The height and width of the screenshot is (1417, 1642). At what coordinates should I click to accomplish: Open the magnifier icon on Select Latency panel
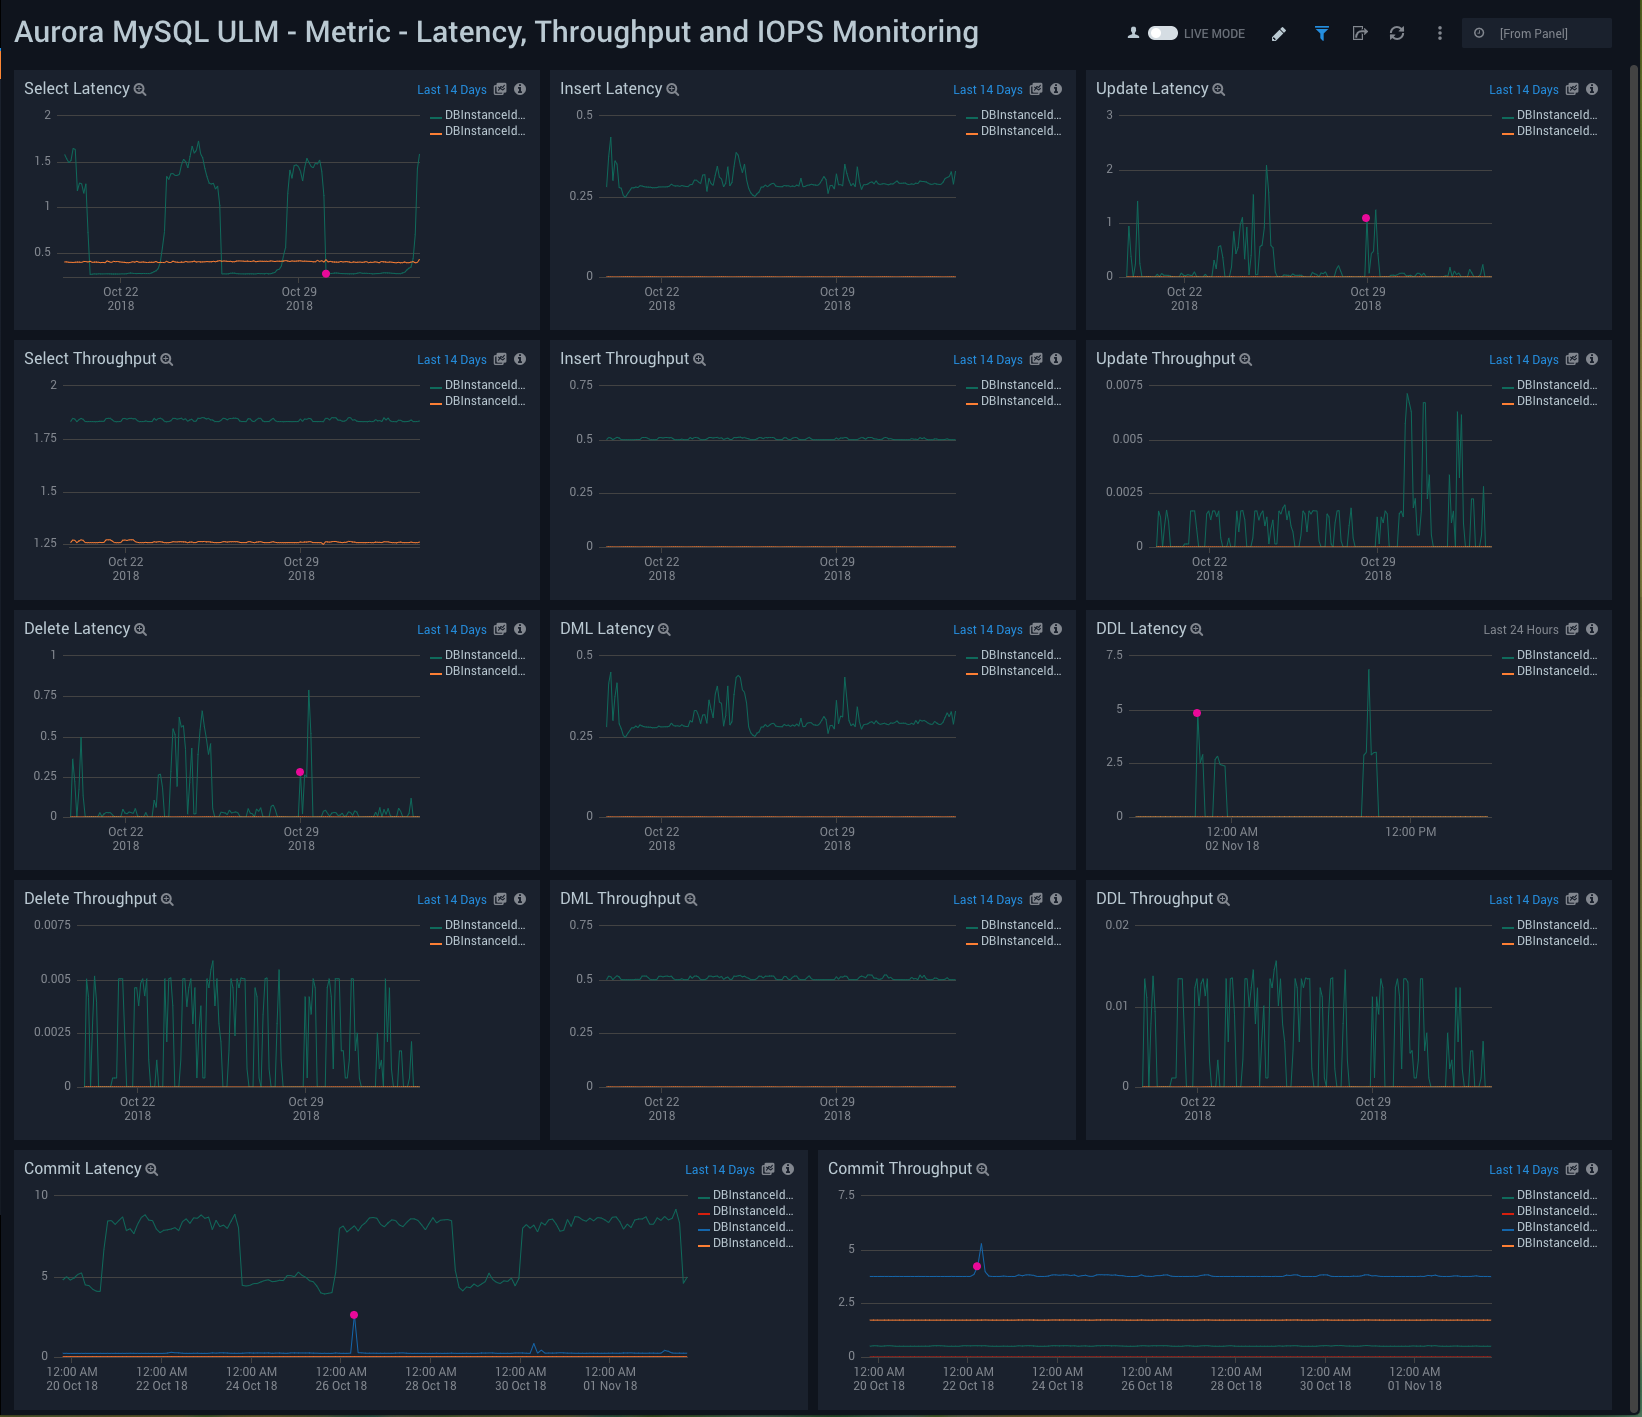tap(141, 89)
